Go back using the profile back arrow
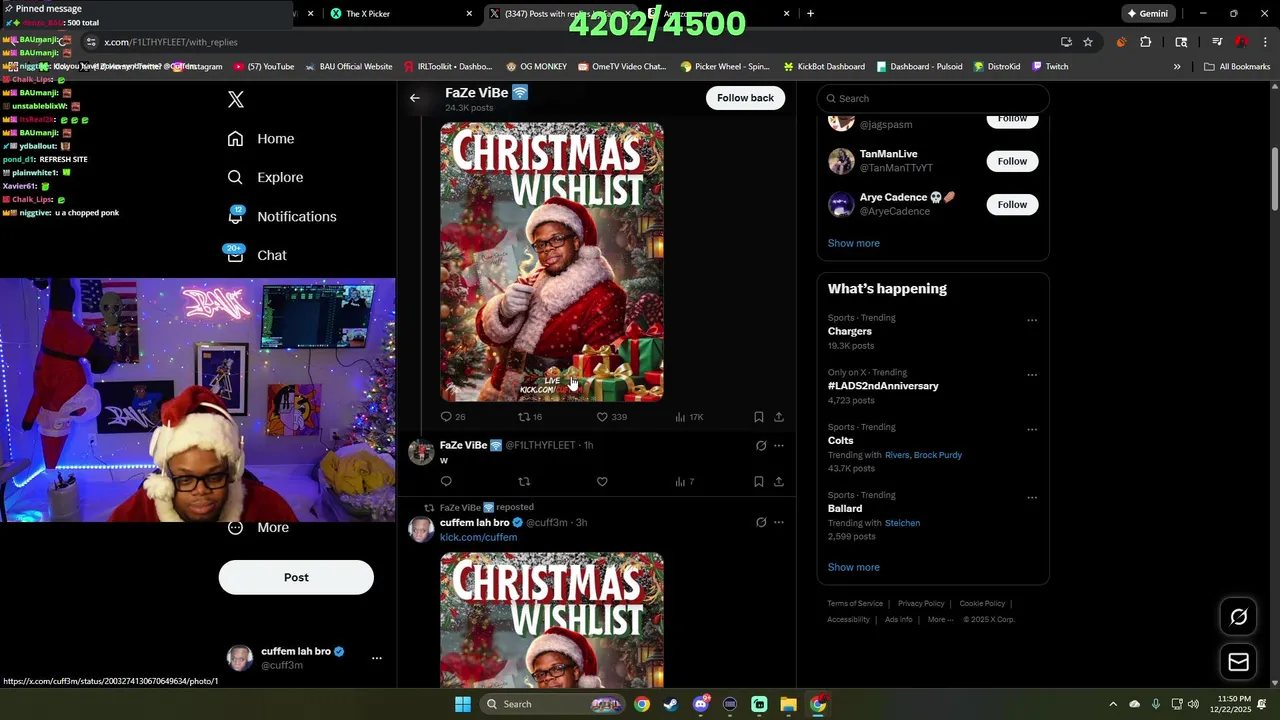 pyautogui.click(x=415, y=98)
